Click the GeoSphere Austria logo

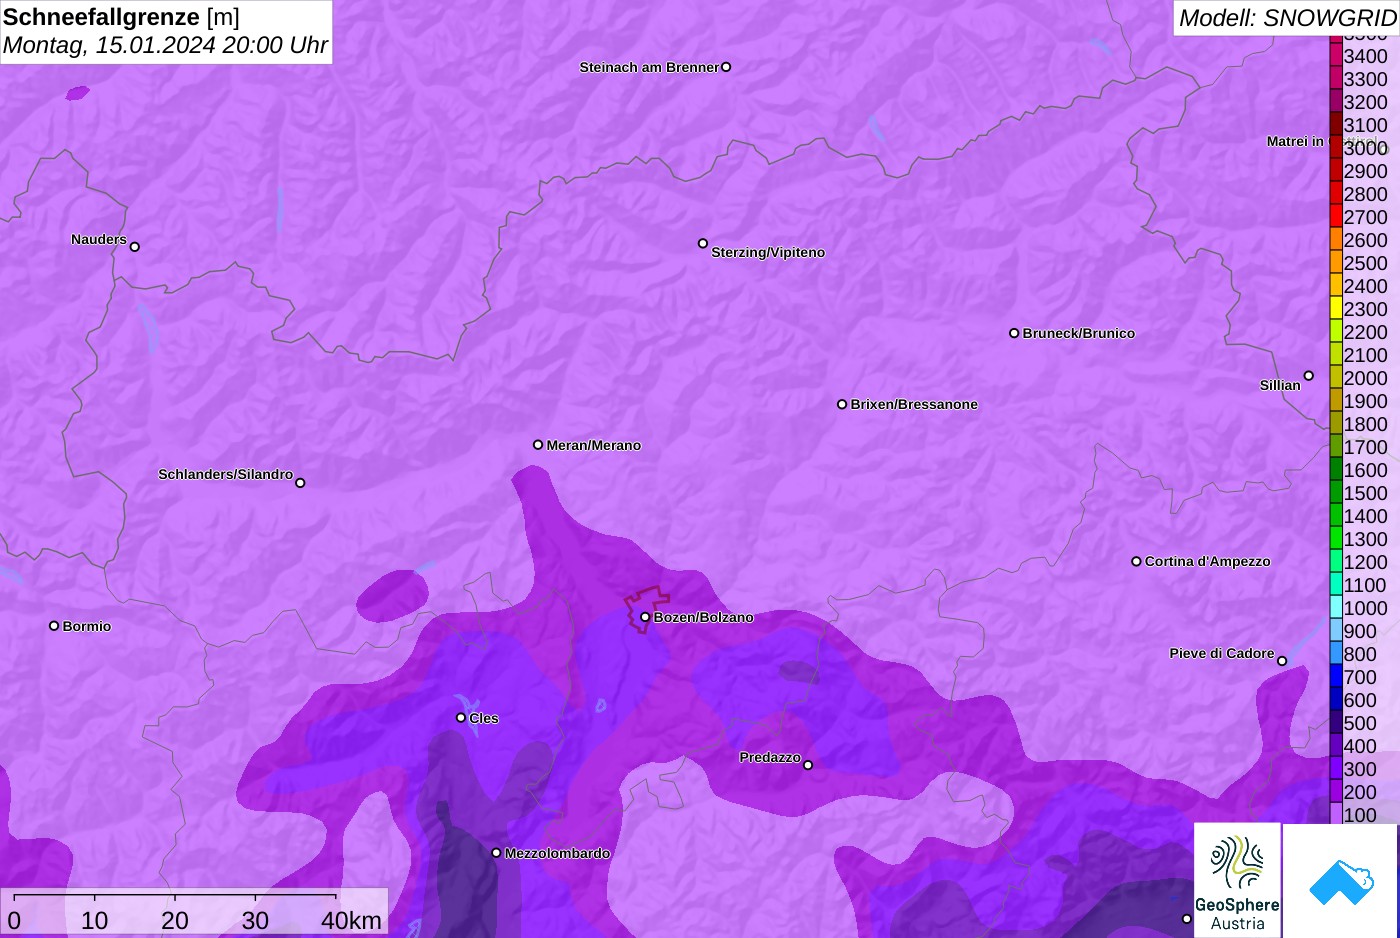pos(1237,880)
